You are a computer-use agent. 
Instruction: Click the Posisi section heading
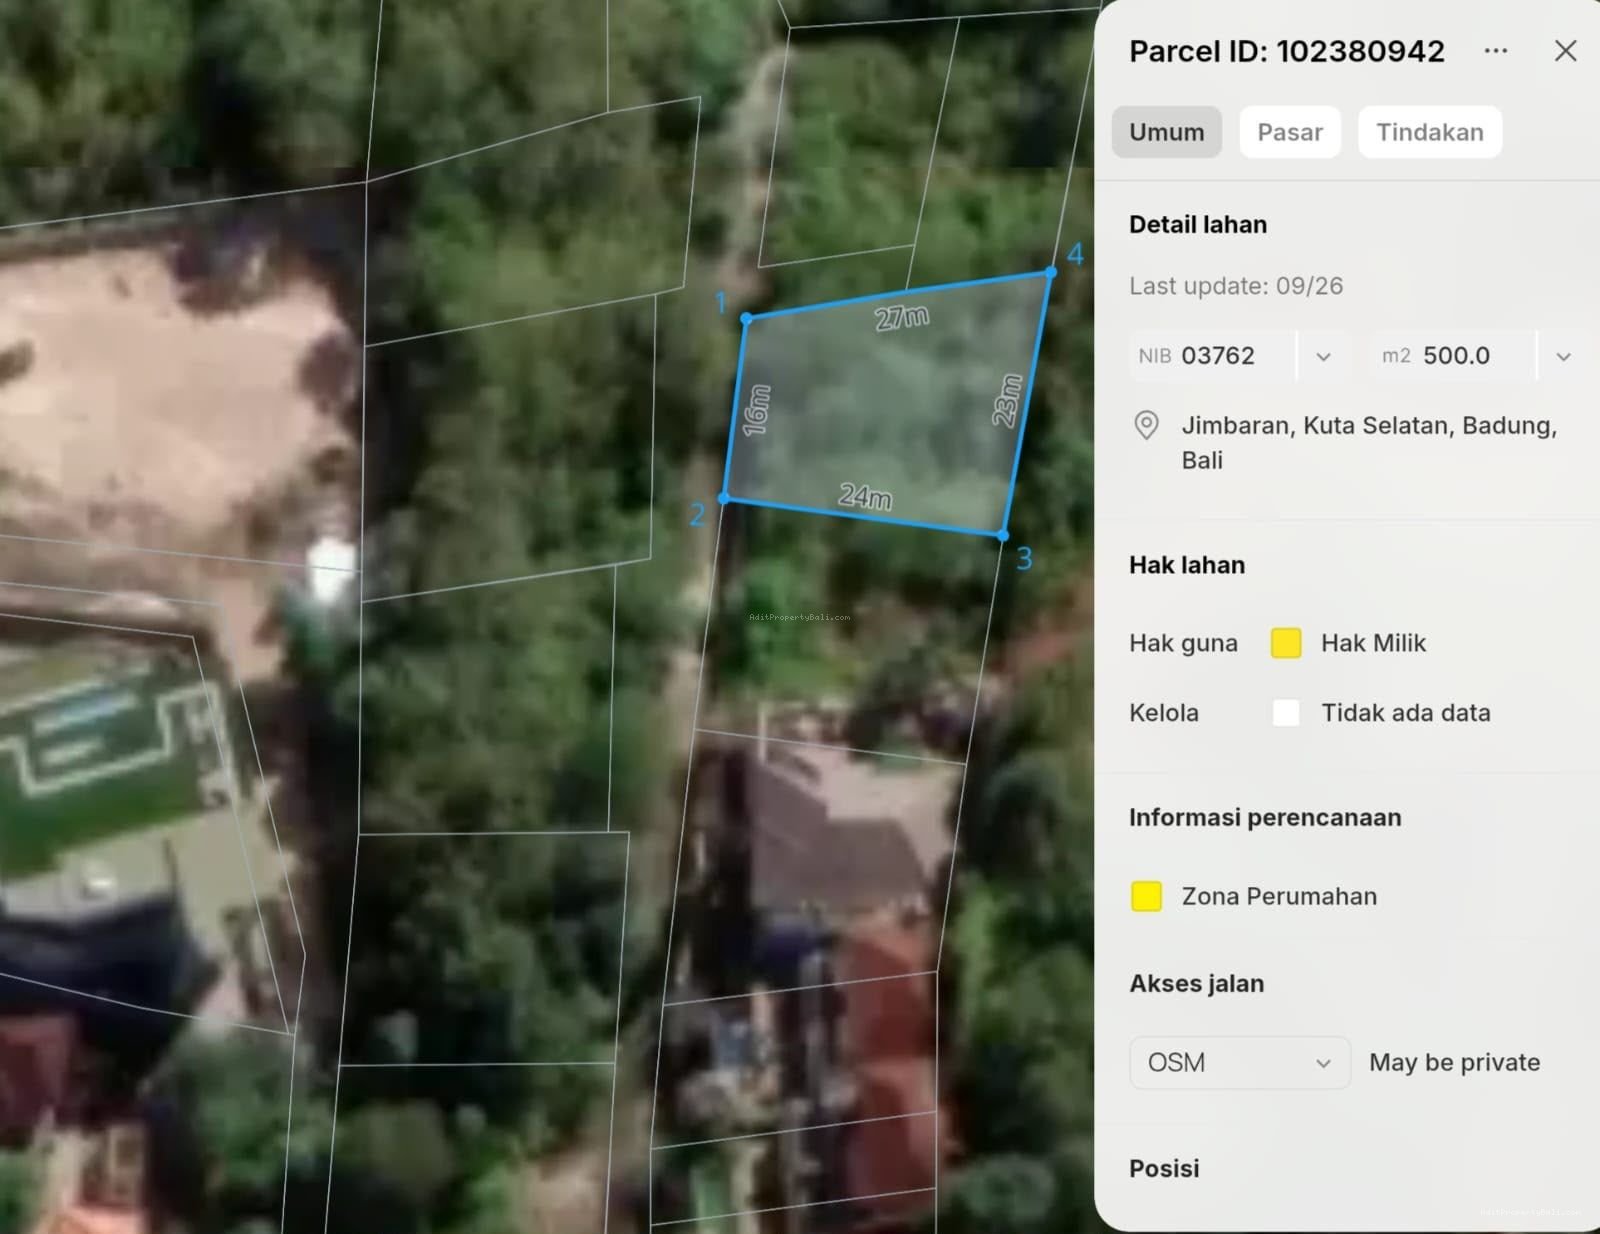click(x=1164, y=1168)
